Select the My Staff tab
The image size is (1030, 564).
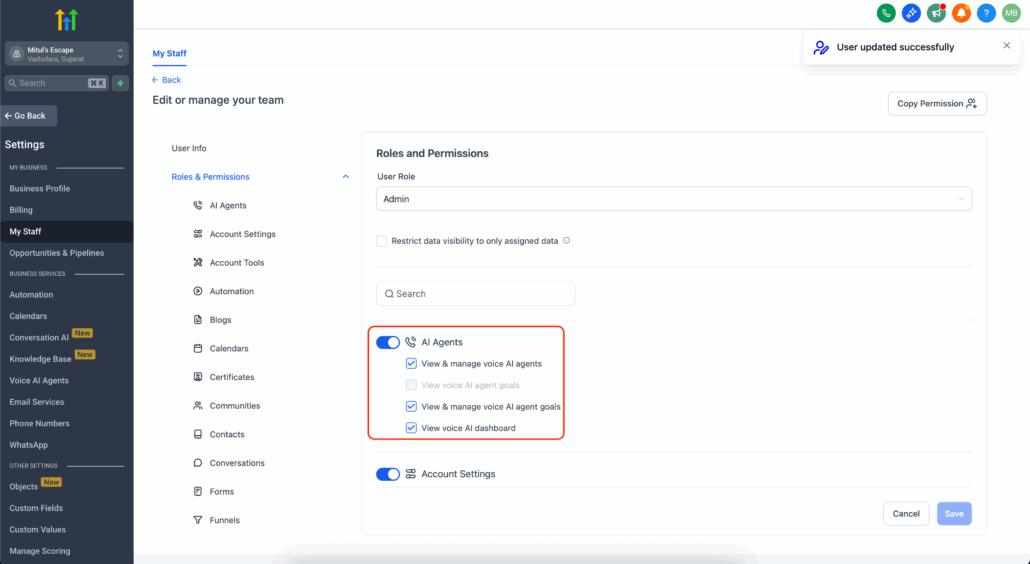click(x=169, y=53)
